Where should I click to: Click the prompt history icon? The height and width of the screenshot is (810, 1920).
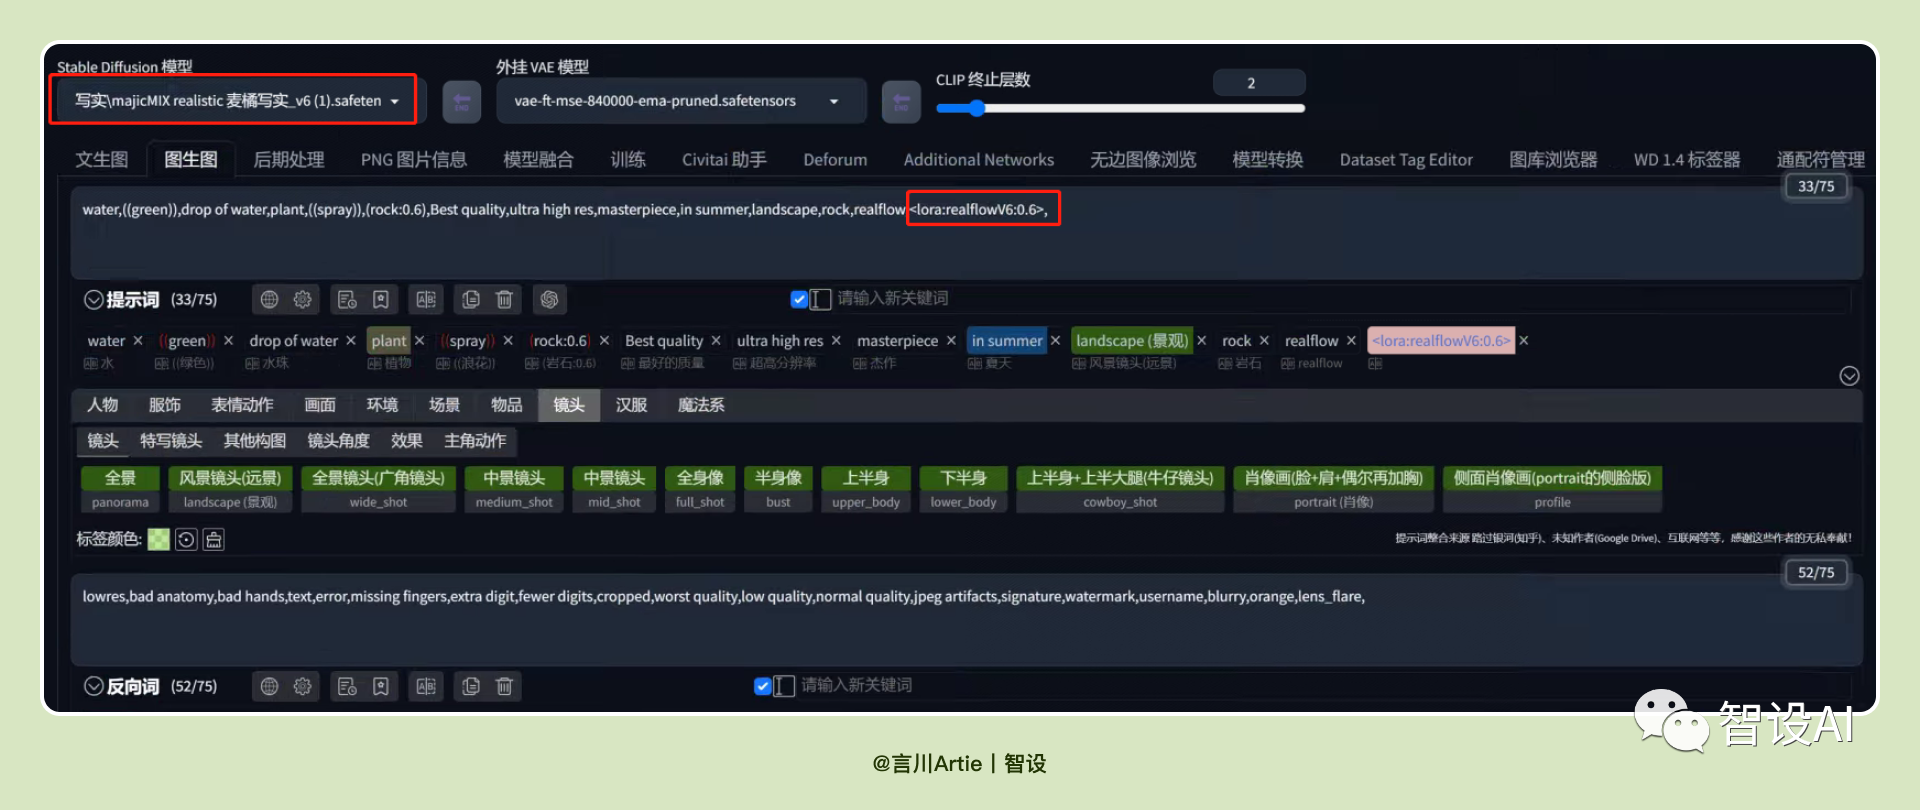(347, 299)
